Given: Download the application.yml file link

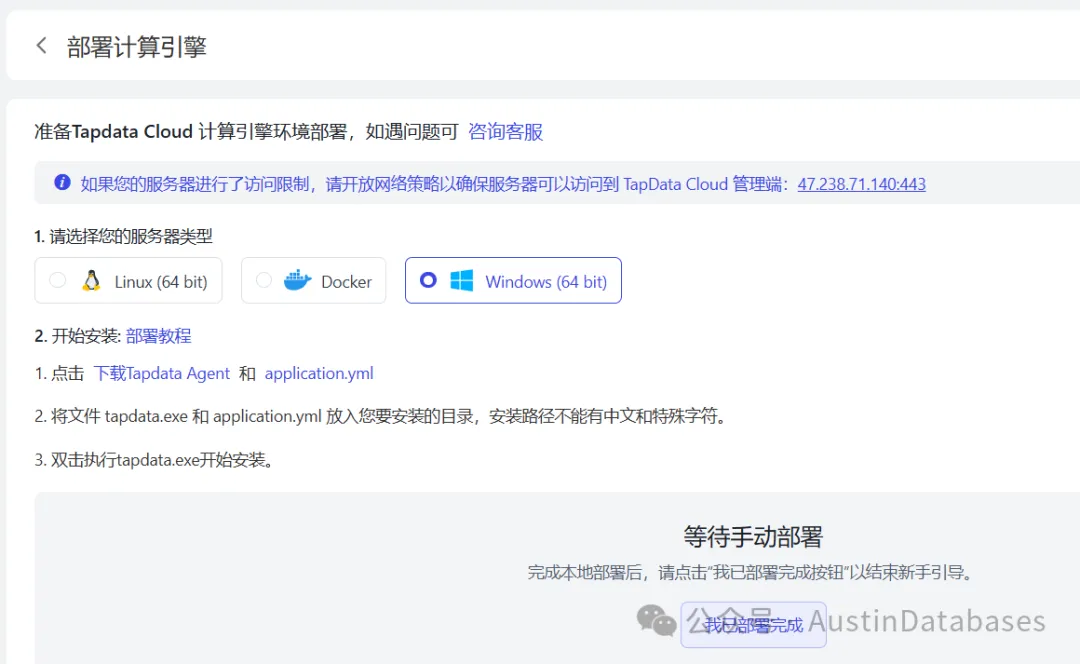Looking at the screenshot, I should [319, 373].
